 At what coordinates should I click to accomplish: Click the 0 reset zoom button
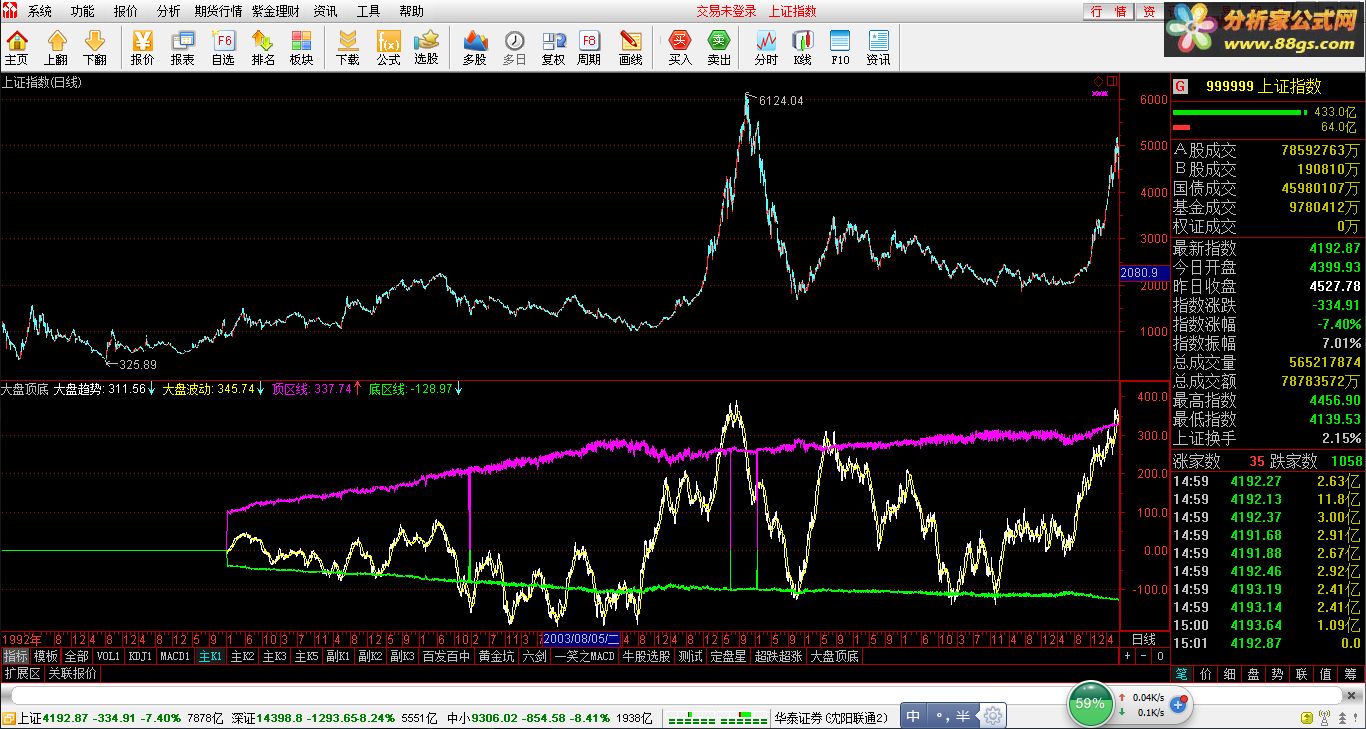tap(1160, 656)
